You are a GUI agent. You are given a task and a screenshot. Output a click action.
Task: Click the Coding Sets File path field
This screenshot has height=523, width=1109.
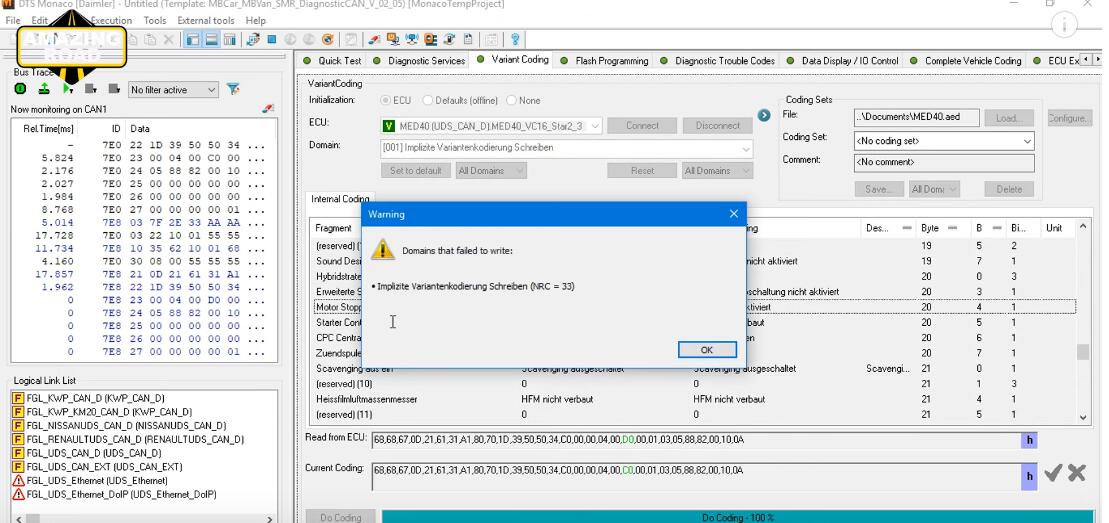pyautogui.click(x=917, y=117)
